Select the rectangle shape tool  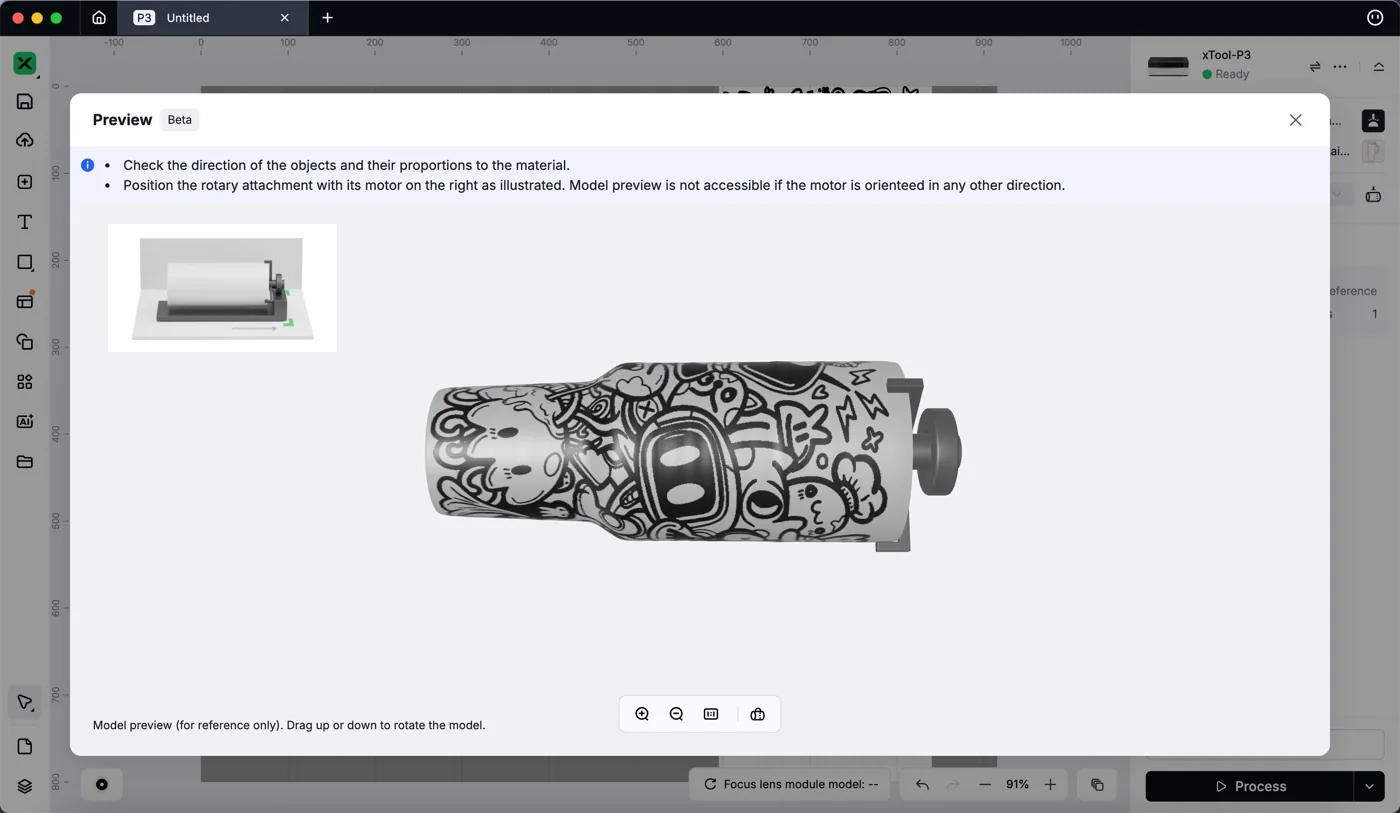coord(25,262)
